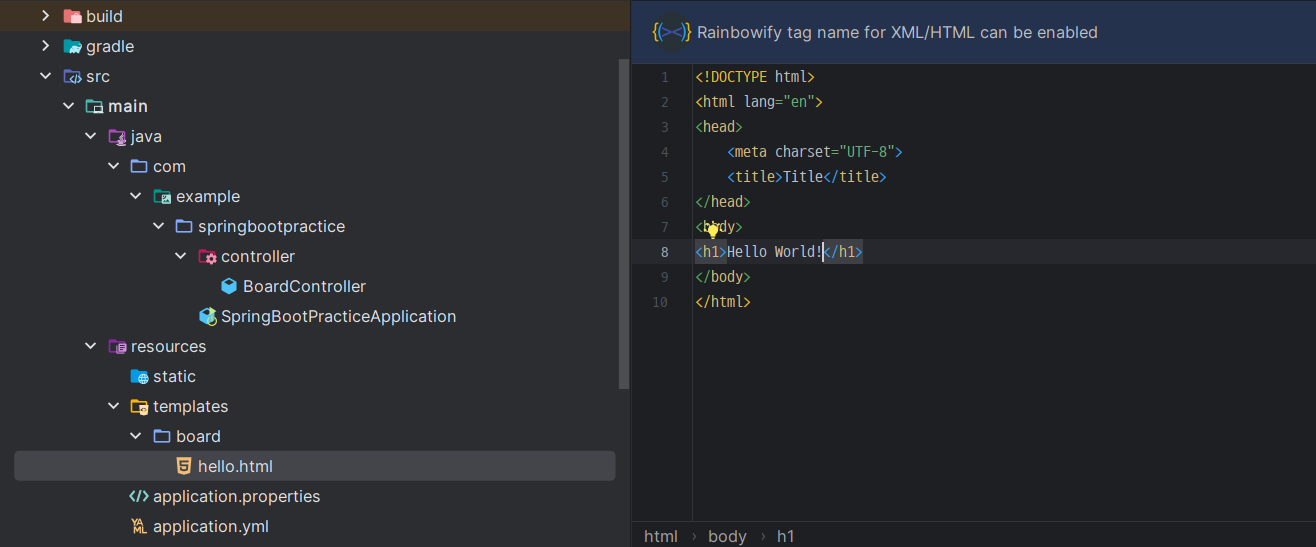The width and height of the screenshot is (1316, 547).
Task: Collapse the board folder chevron
Action: (x=136, y=436)
